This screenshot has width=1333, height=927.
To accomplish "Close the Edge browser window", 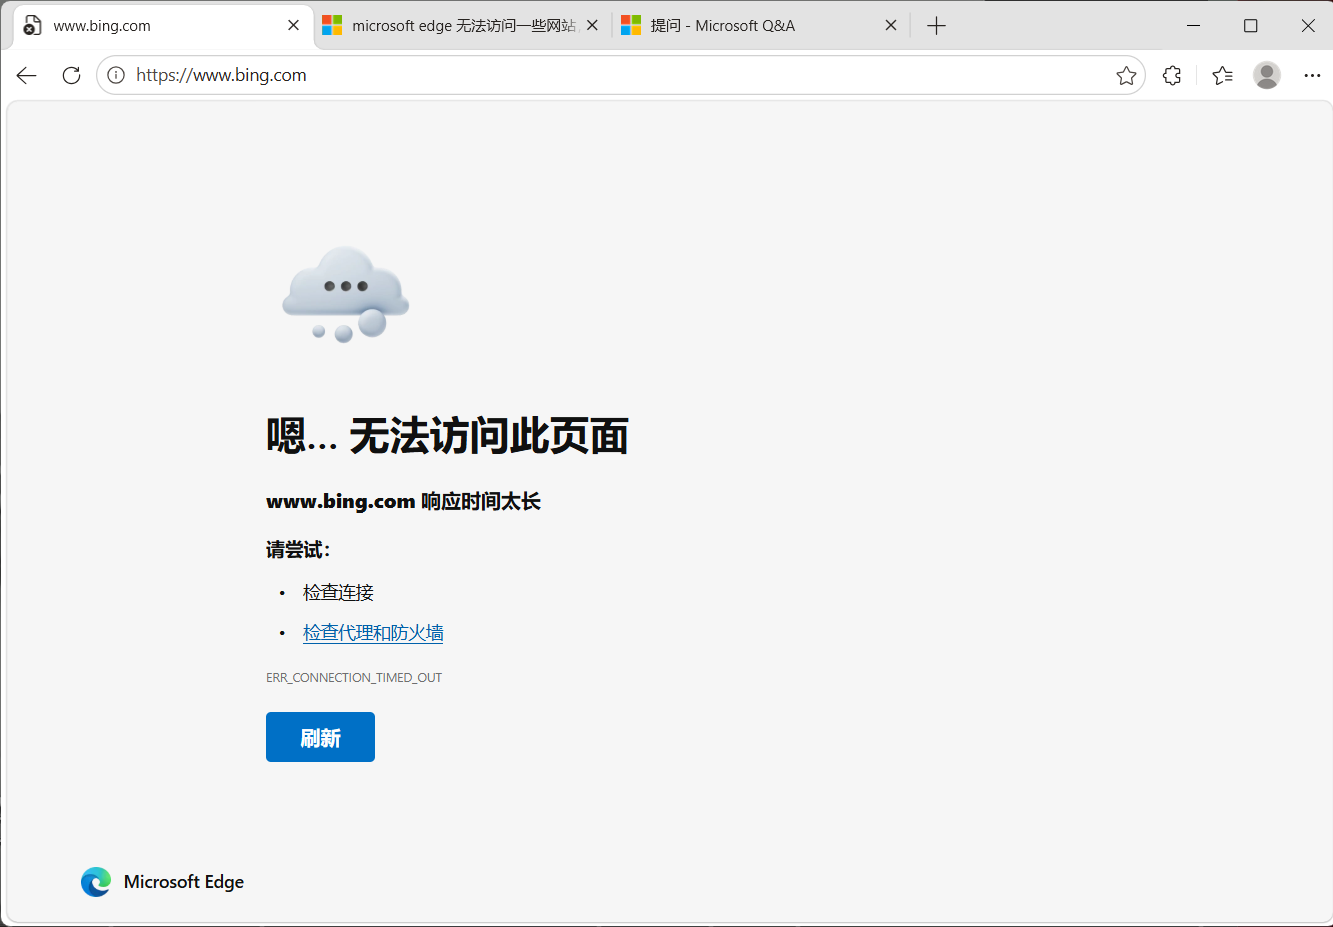I will pyautogui.click(x=1308, y=26).
